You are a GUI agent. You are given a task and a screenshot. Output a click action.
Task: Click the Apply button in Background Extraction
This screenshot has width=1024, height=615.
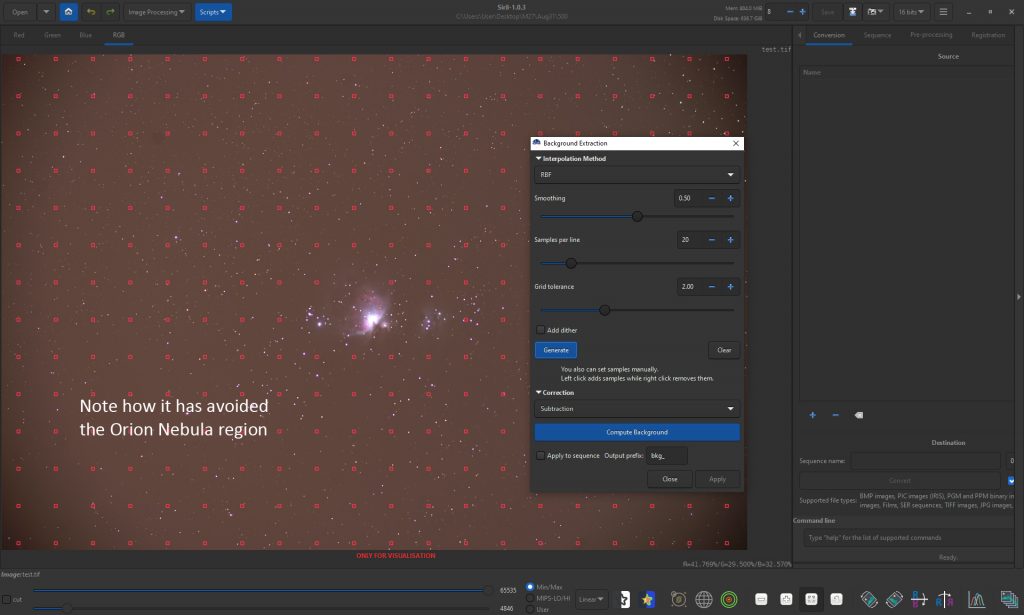717,479
